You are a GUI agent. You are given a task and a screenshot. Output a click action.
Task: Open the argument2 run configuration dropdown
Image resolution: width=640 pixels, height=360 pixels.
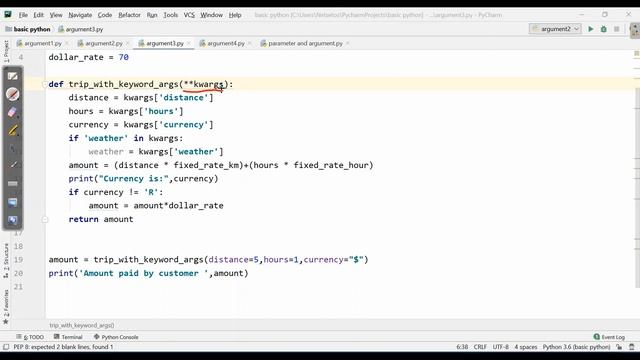555,29
